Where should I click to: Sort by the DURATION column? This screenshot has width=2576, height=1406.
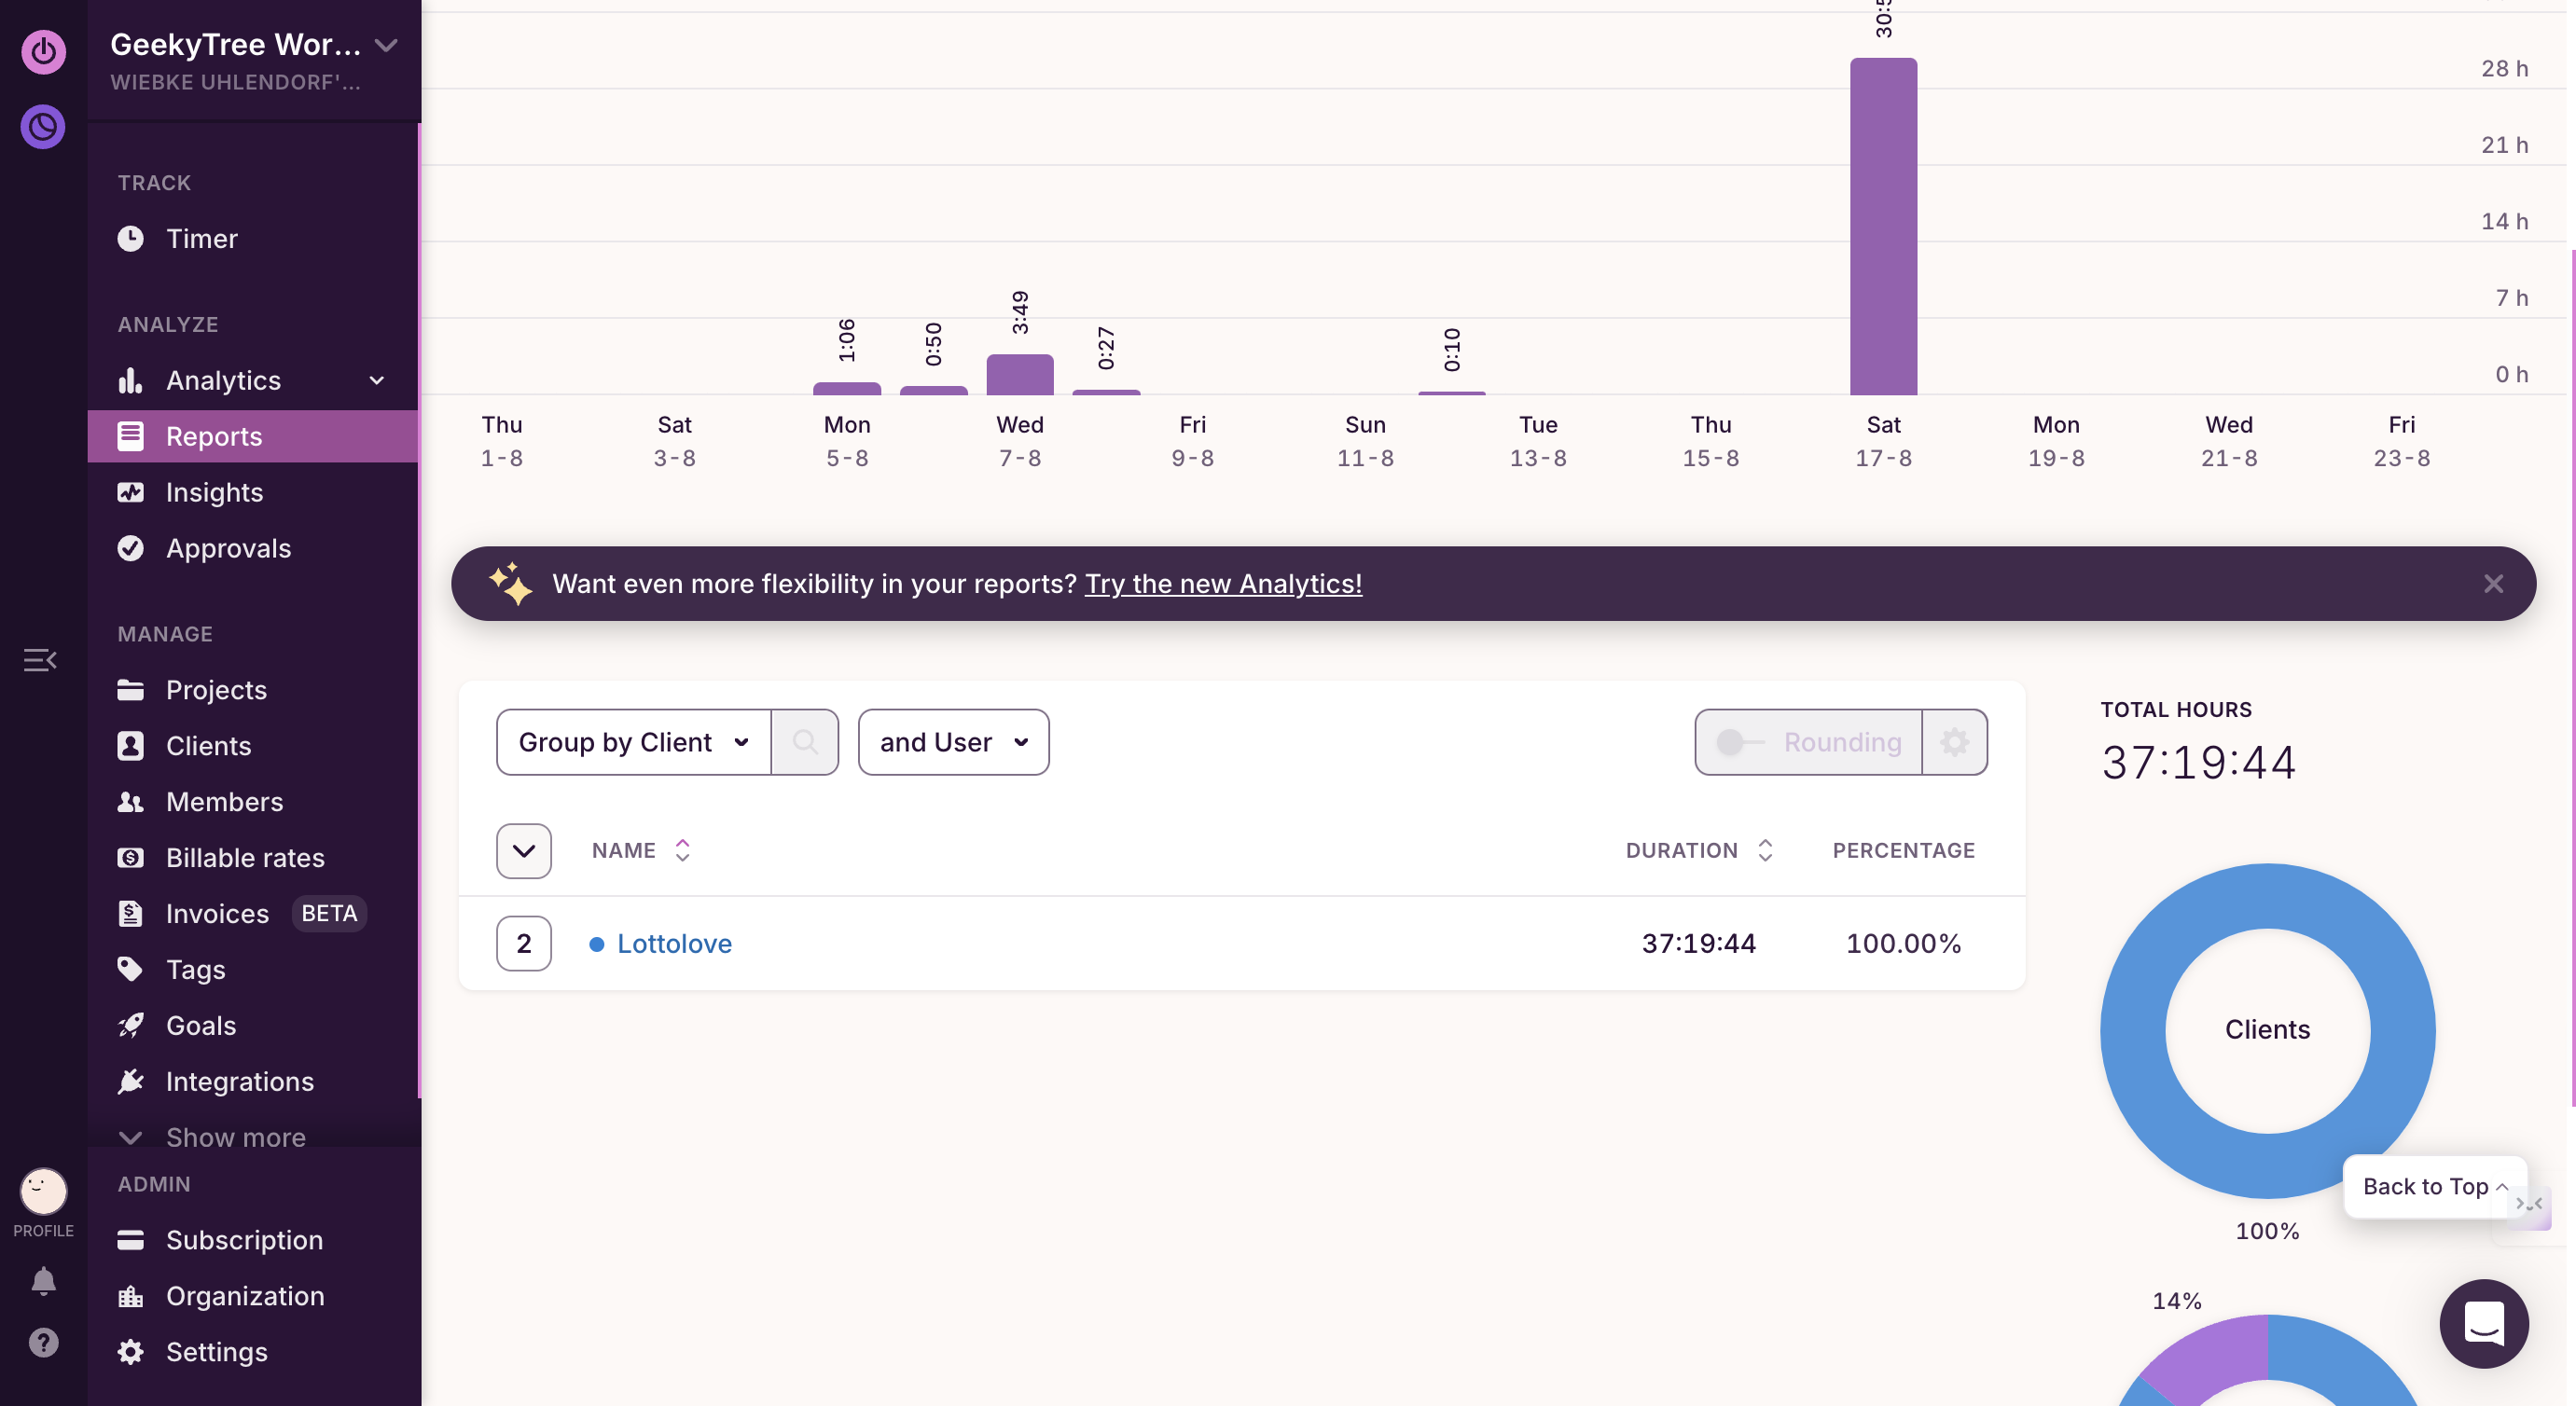1699,851
